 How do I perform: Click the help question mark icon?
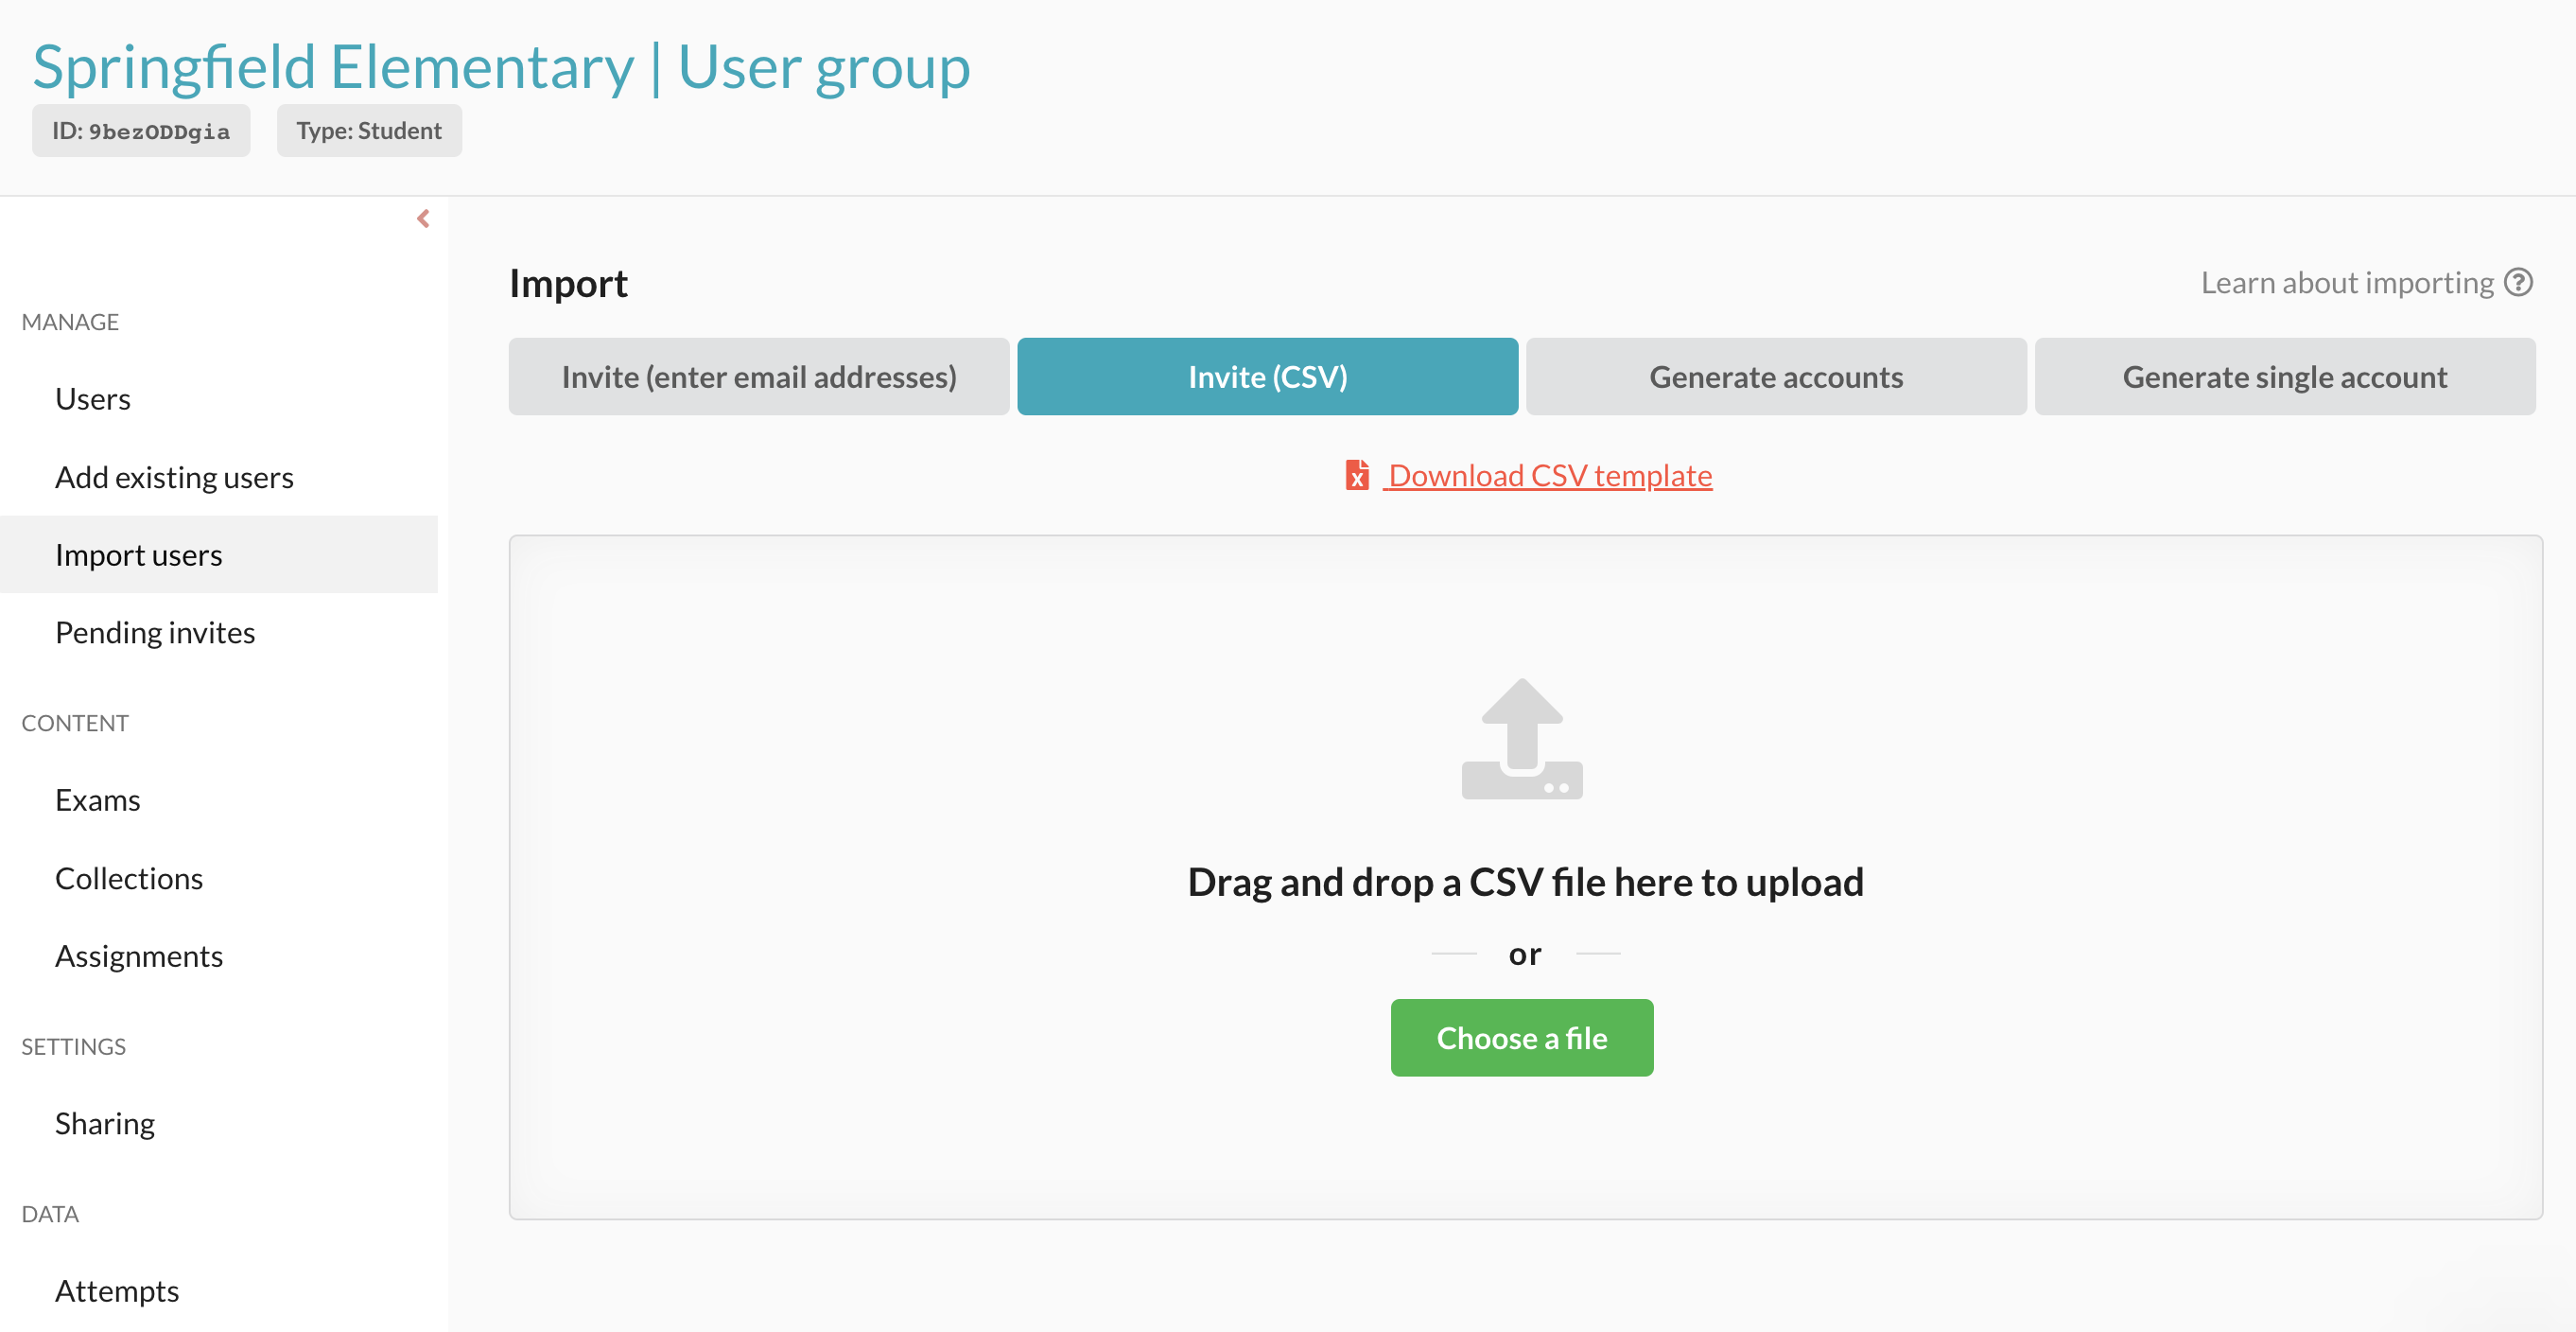[2518, 283]
